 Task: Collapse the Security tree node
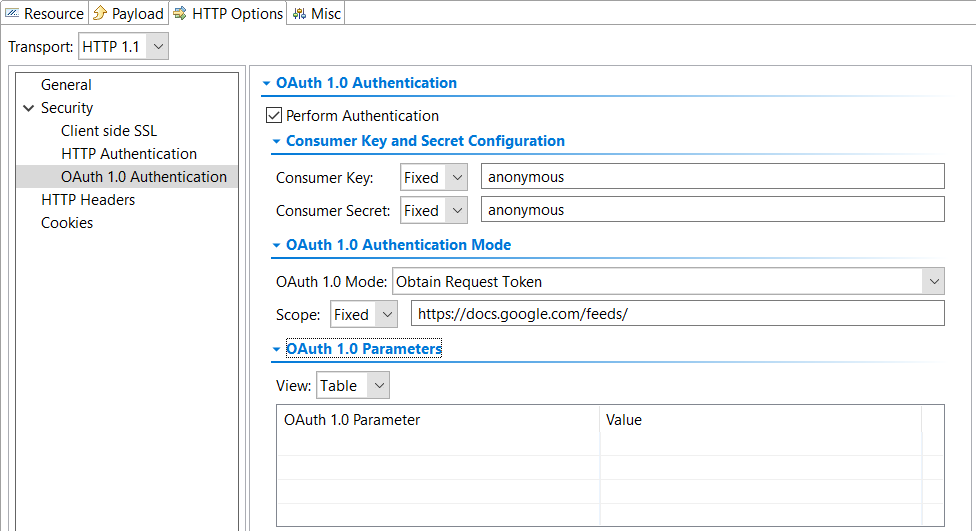pos(29,108)
